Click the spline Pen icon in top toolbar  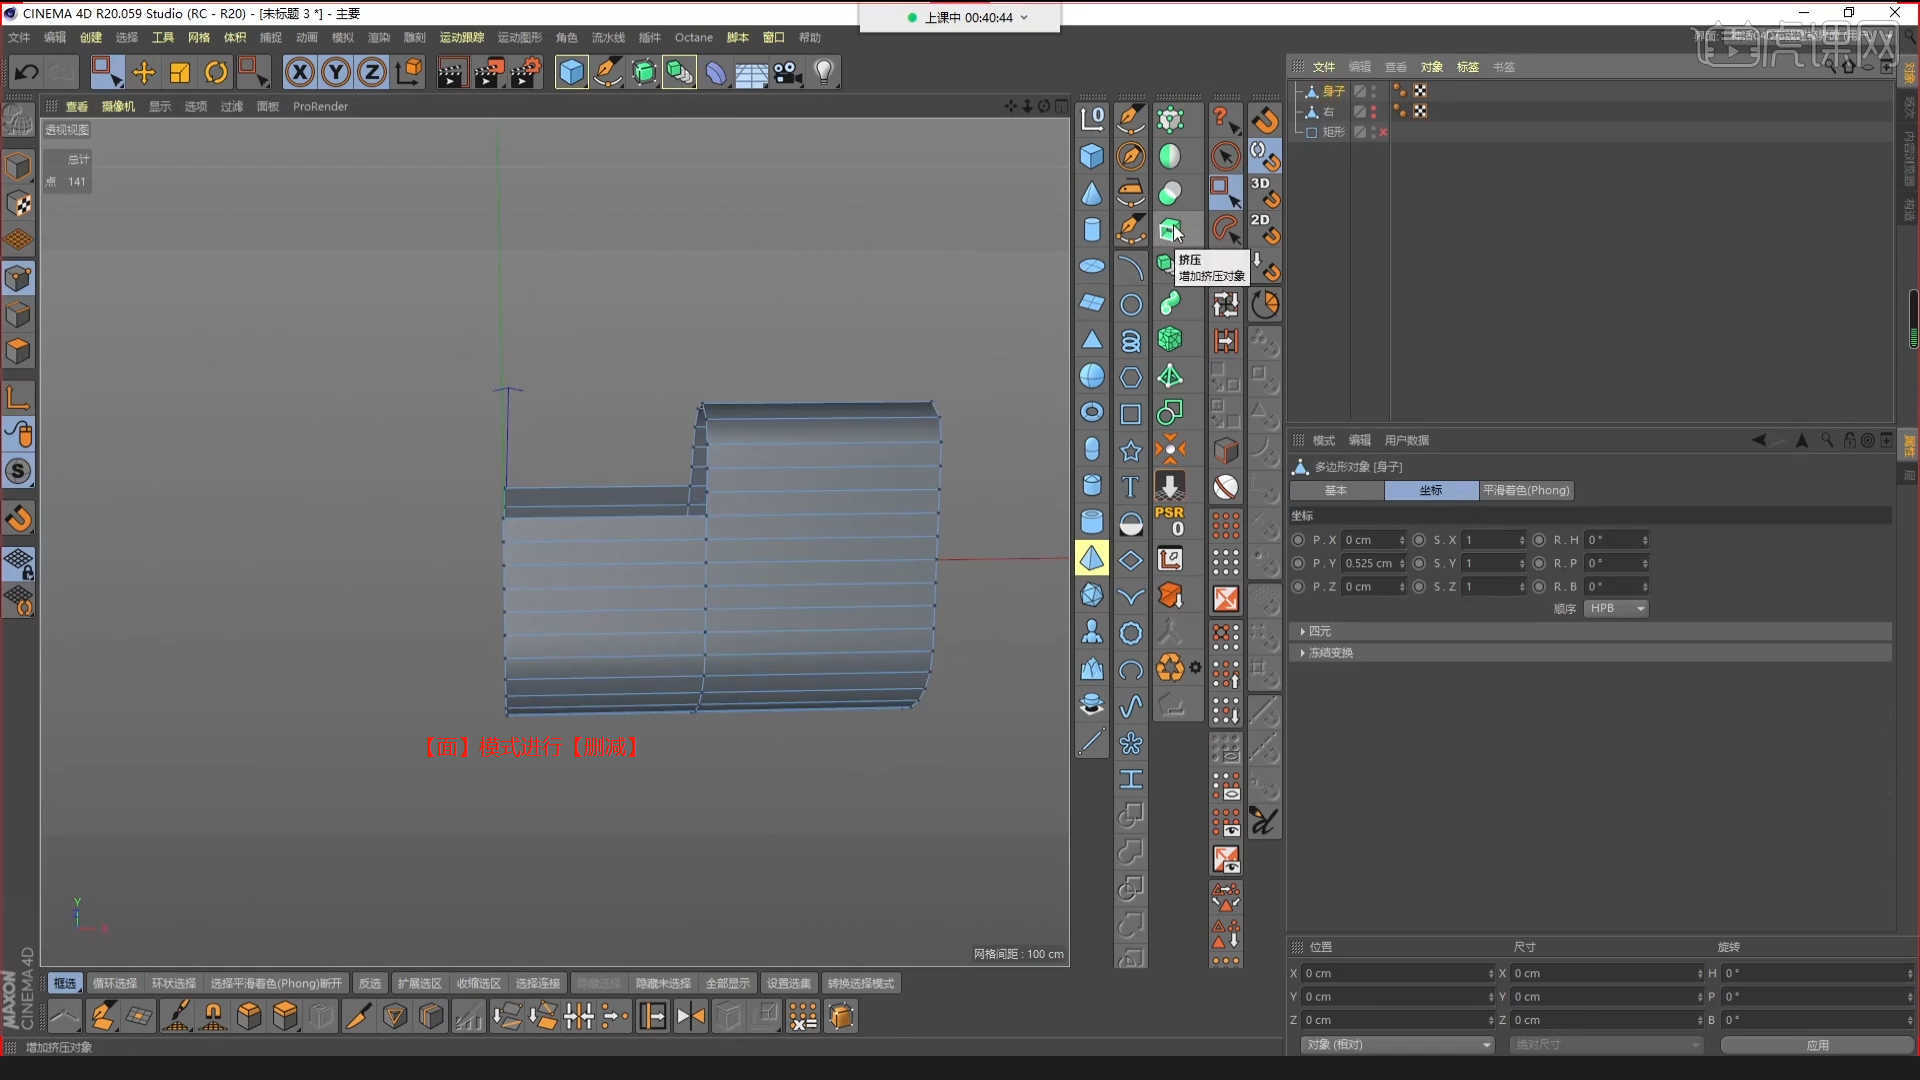607,72
